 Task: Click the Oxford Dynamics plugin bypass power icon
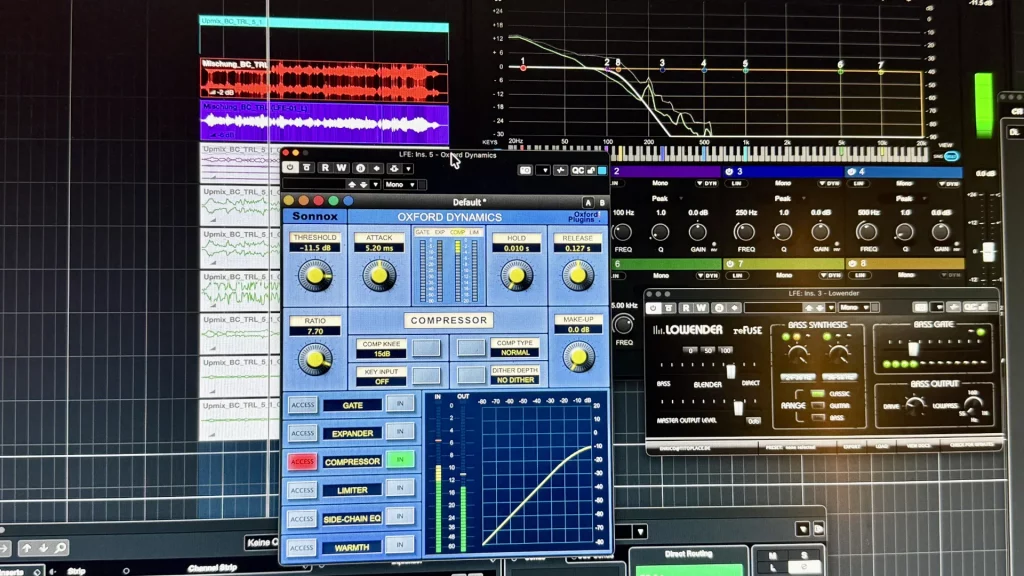[291, 168]
